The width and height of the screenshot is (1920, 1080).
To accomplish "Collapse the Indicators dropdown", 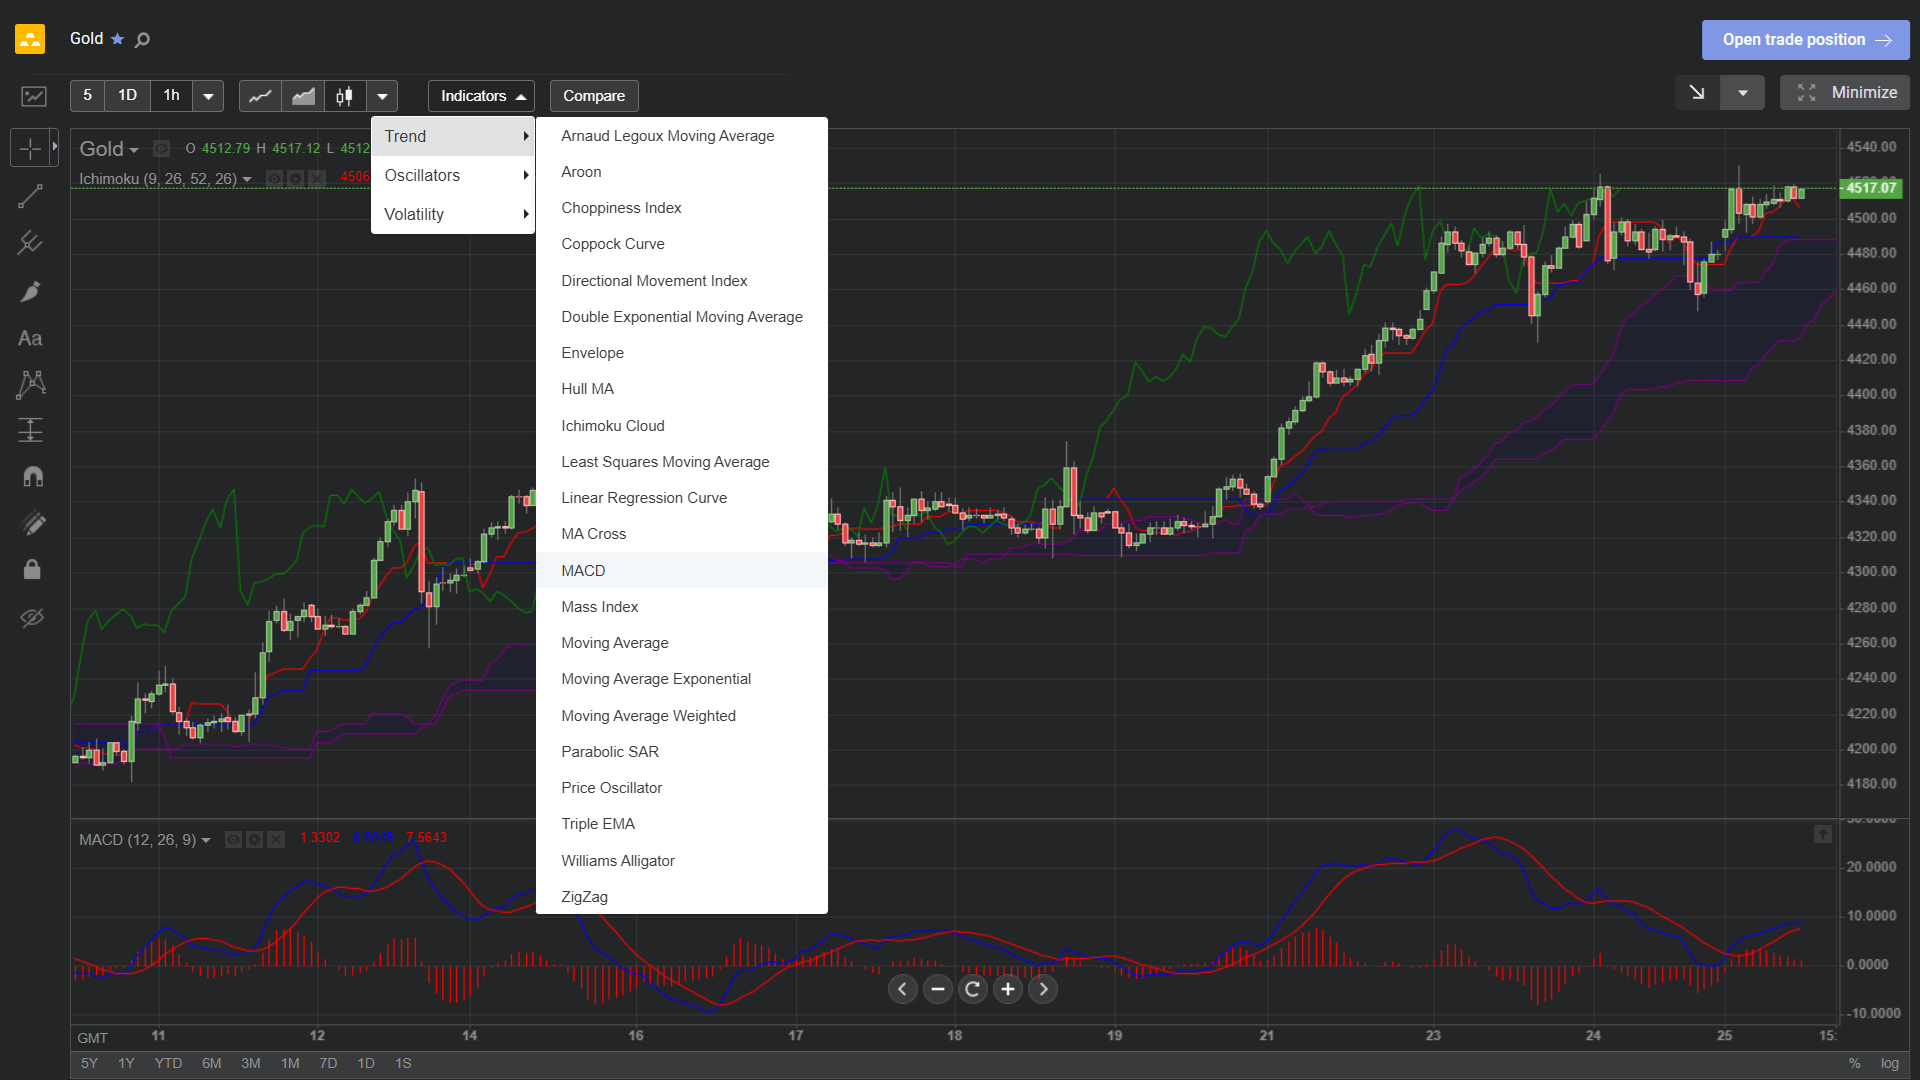I will [x=481, y=96].
